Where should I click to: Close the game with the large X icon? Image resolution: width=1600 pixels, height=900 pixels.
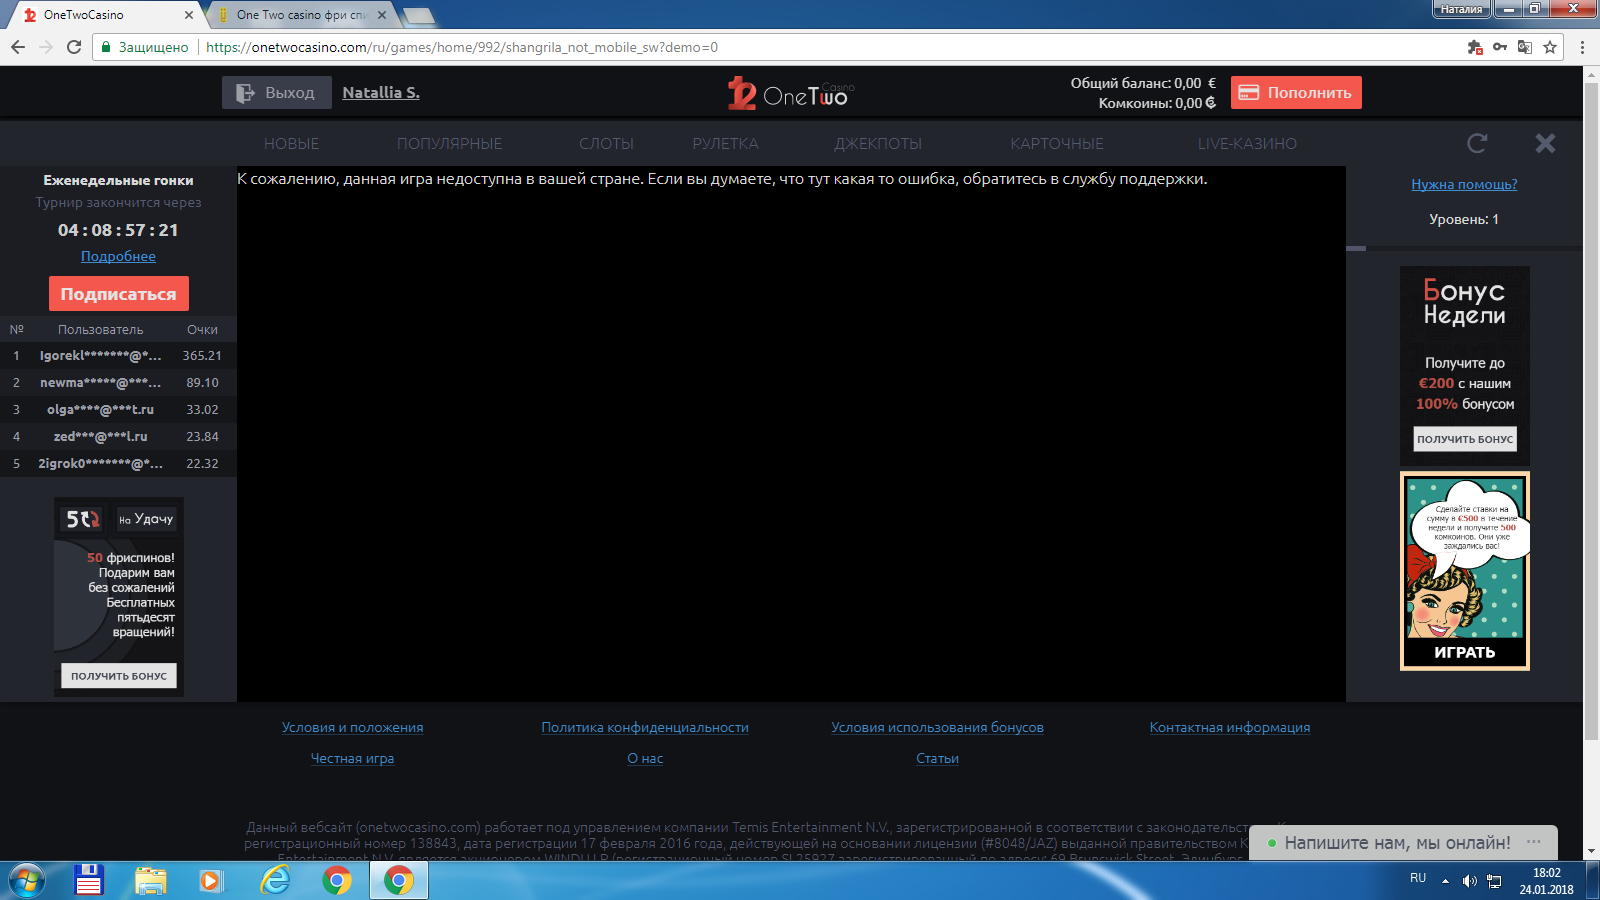pos(1545,143)
